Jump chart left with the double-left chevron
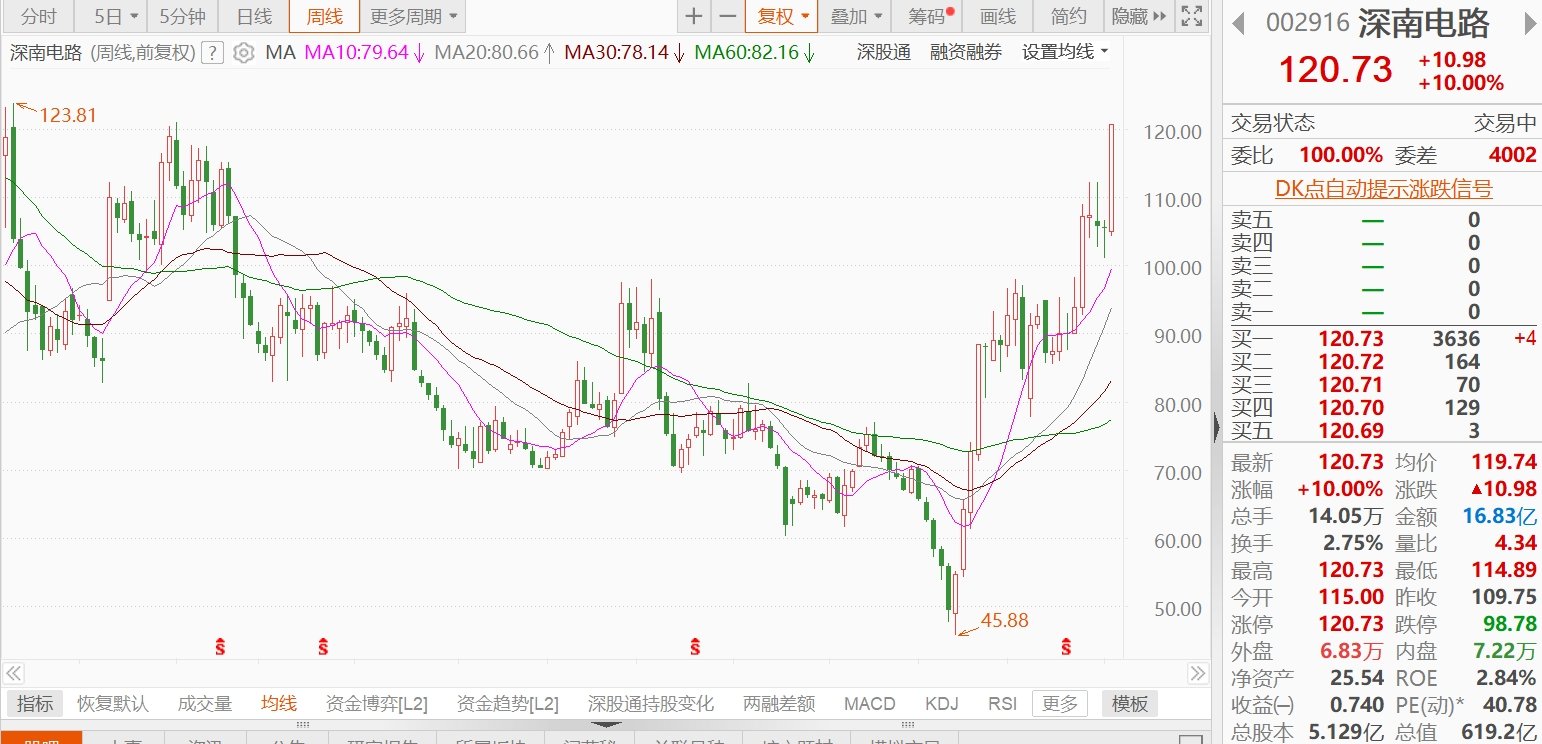 pyautogui.click(x=13, y=672)
